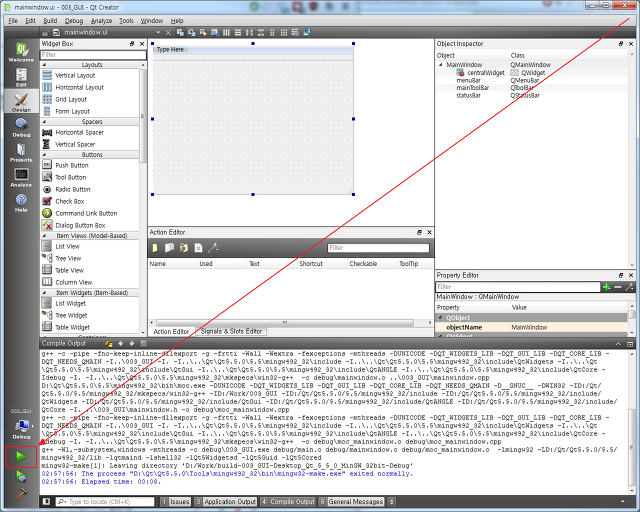Clear the compile output with broom icon
Image resolution: width=640 pixels, height=512 pixels.
(109, 344)
